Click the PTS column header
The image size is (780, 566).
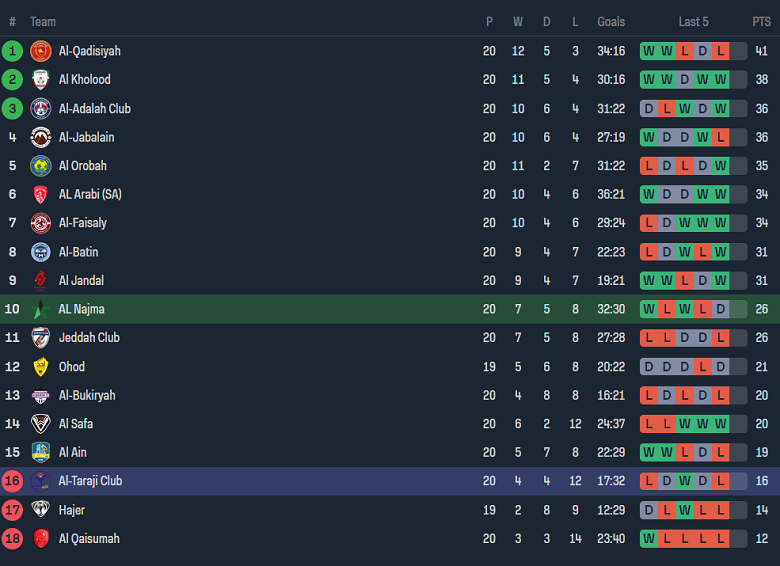(762, 22)
